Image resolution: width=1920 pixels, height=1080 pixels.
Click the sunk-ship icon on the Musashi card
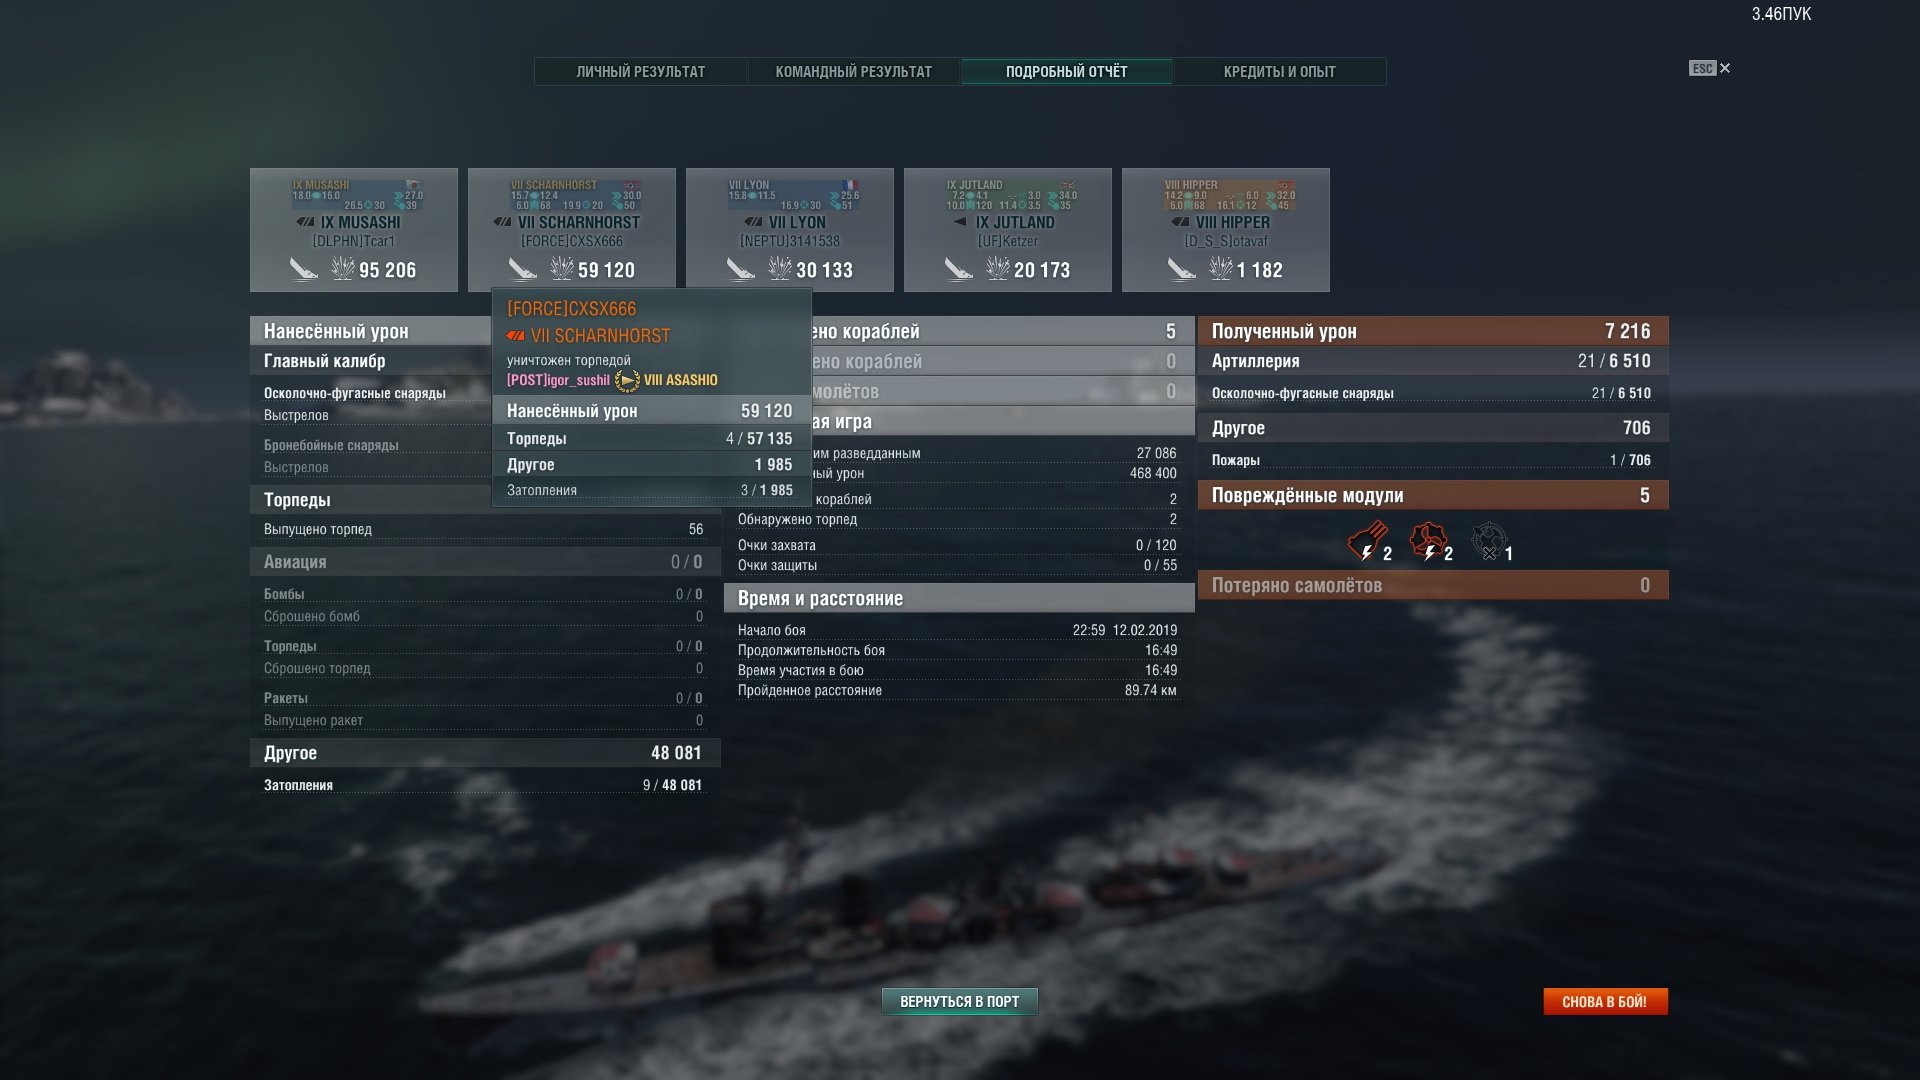[303, 268]
